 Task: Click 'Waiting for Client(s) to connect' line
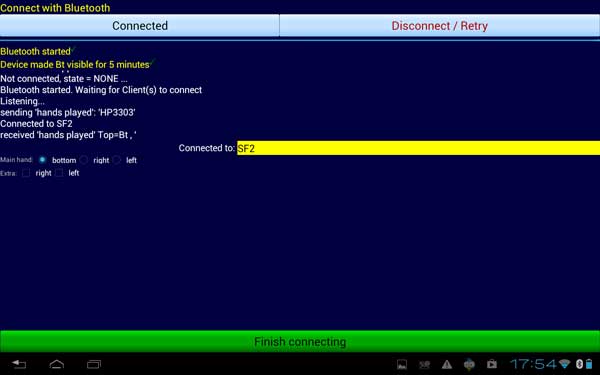coord(101,90)
